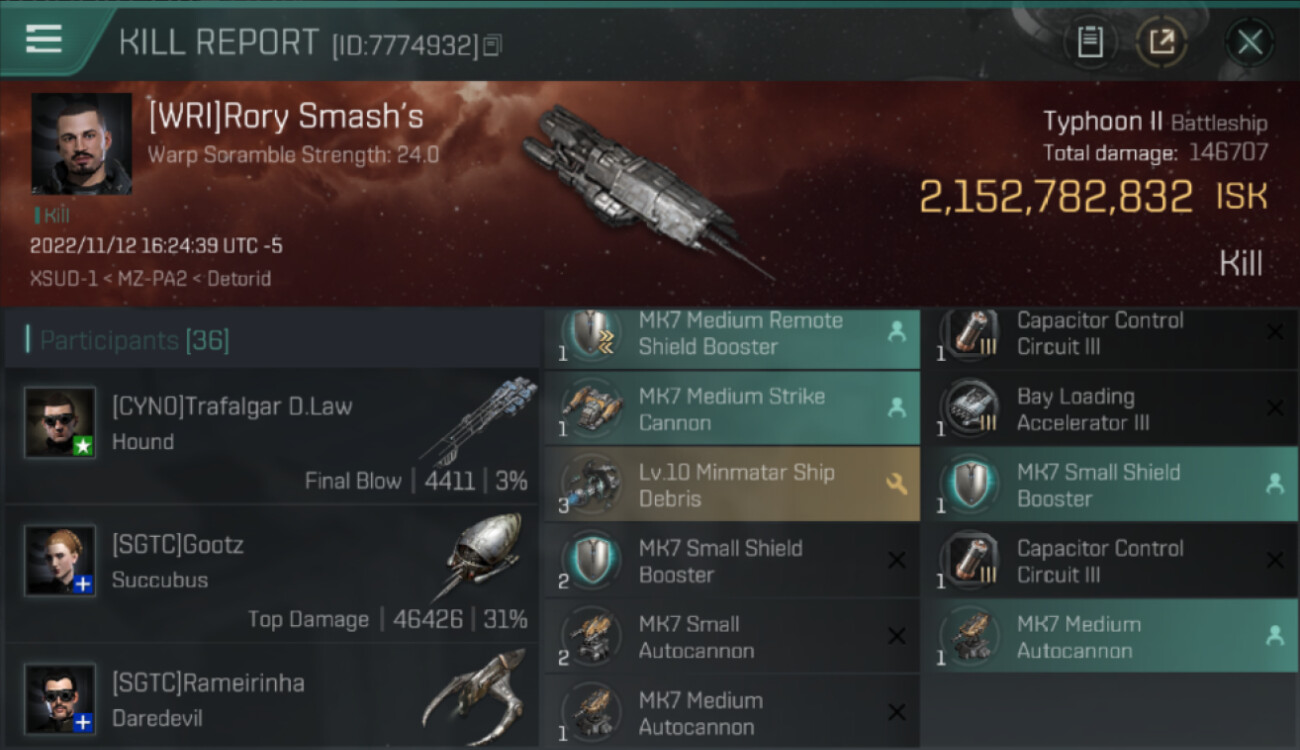
Task: Click the Succubus ship icon
Action: click(480, 556)
